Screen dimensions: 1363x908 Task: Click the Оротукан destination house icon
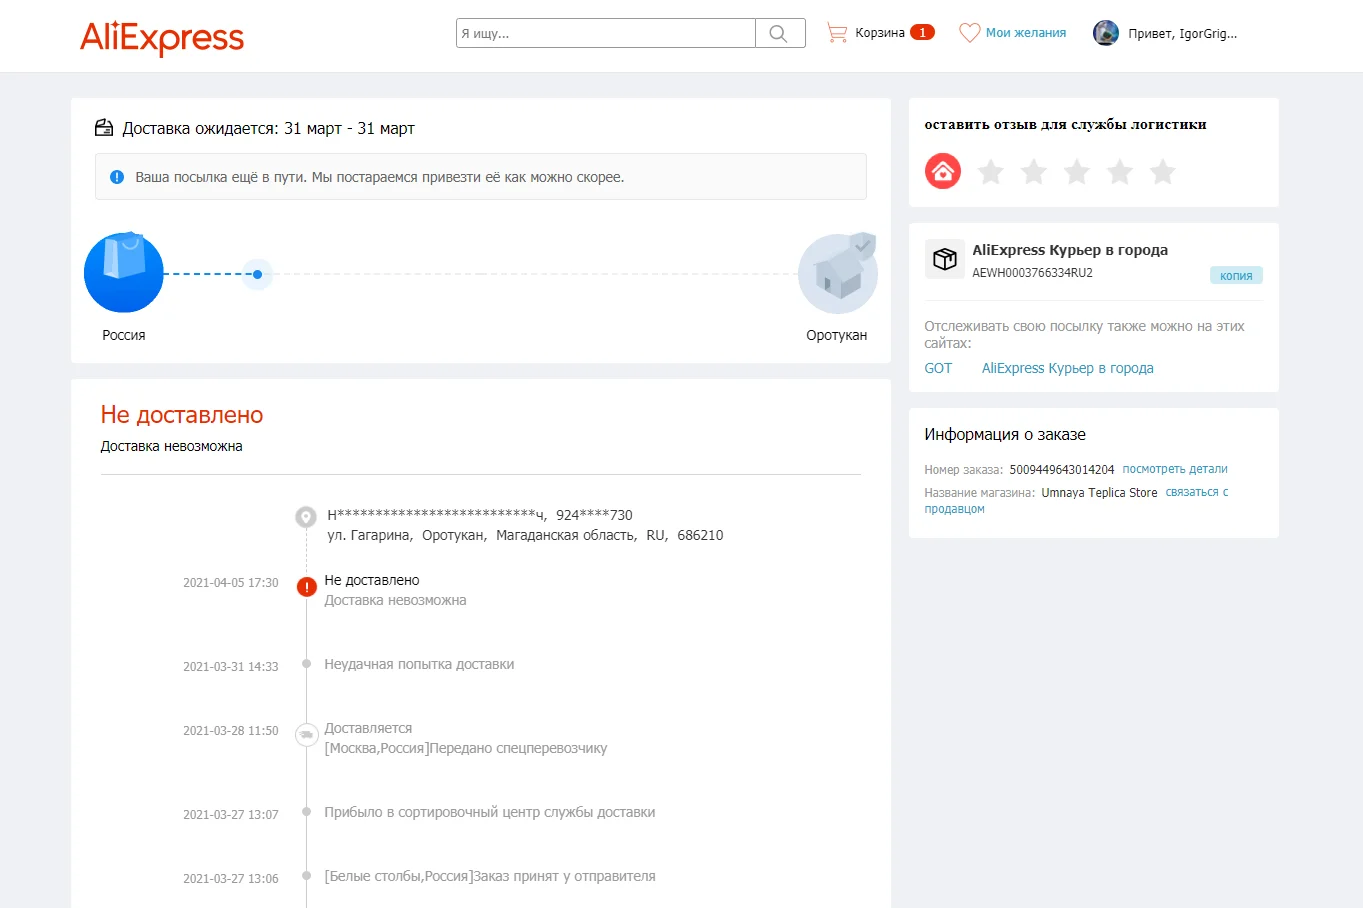pyautogui.click(x=838, y=273)
